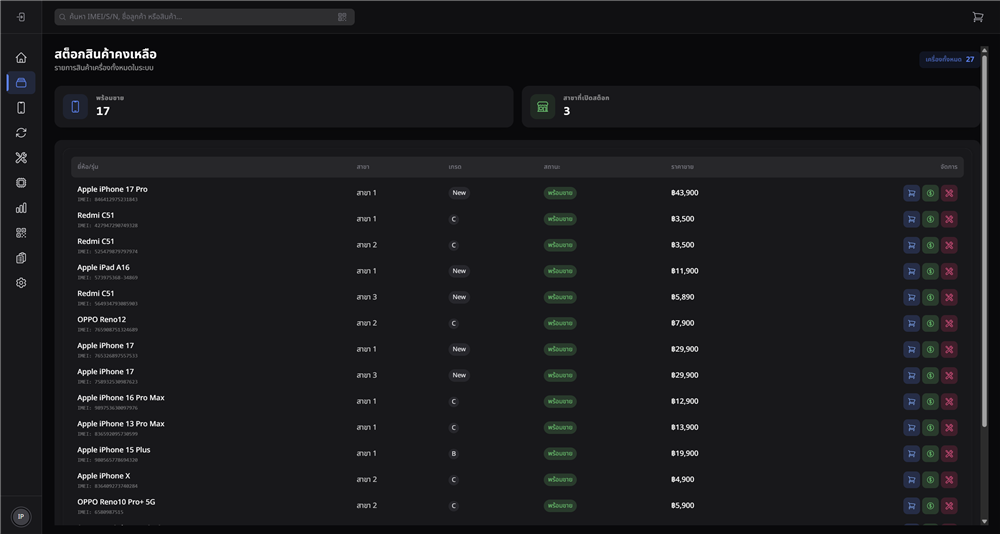Open the Home icon in sidebar

pyautogui.click(x=21, y=58)
